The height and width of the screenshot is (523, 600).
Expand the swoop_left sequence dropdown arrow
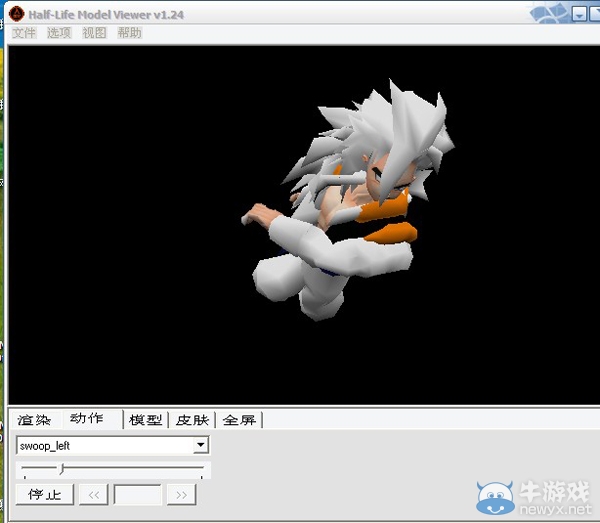pyautogui.click(x=200, y=445)
